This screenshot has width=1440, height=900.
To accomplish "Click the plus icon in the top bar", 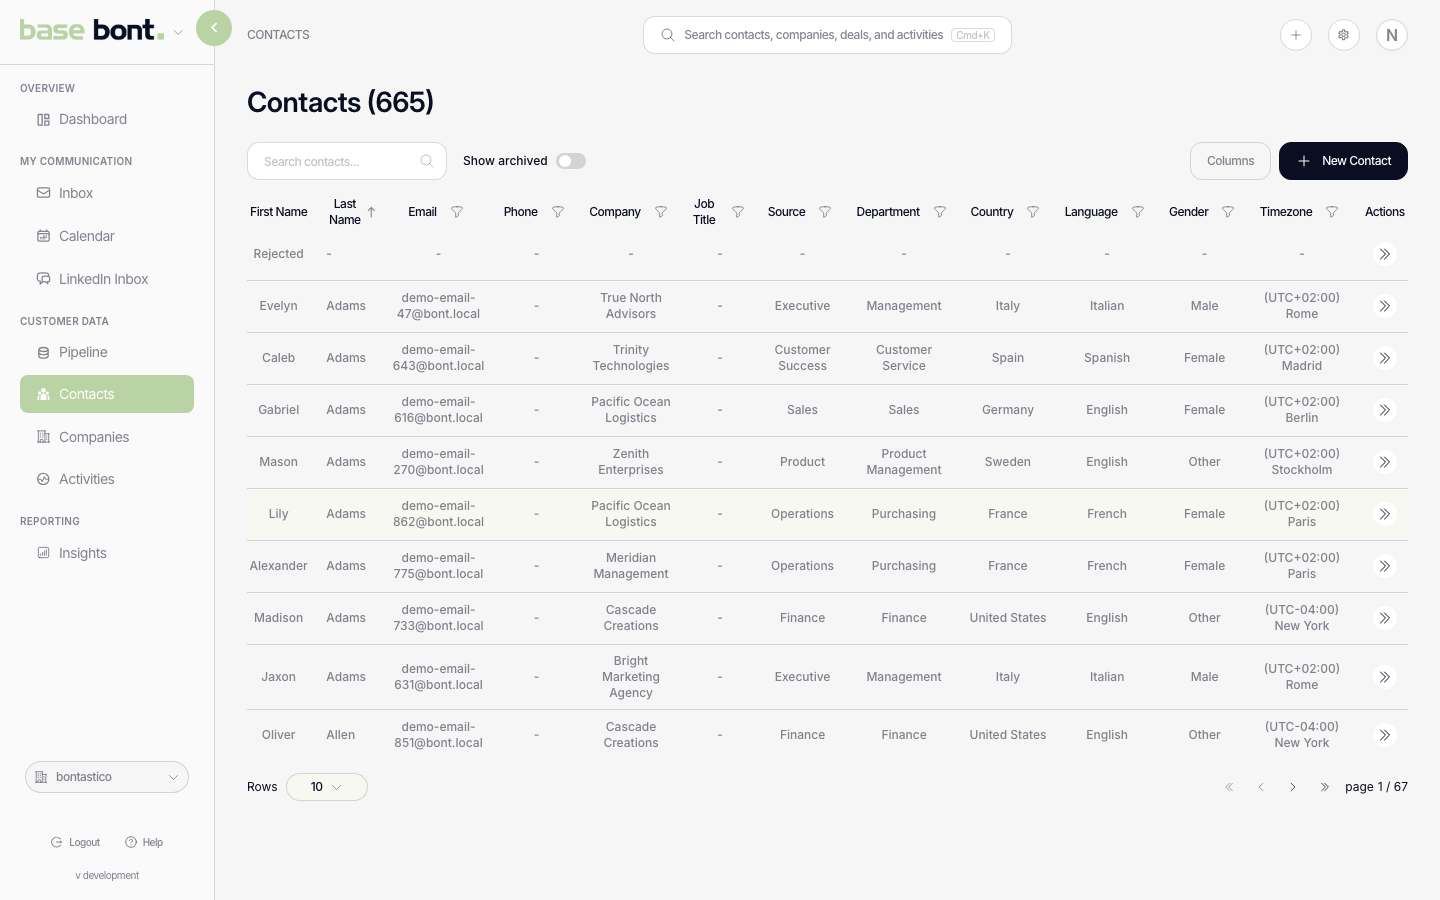I will click(x=1296, y=35).
